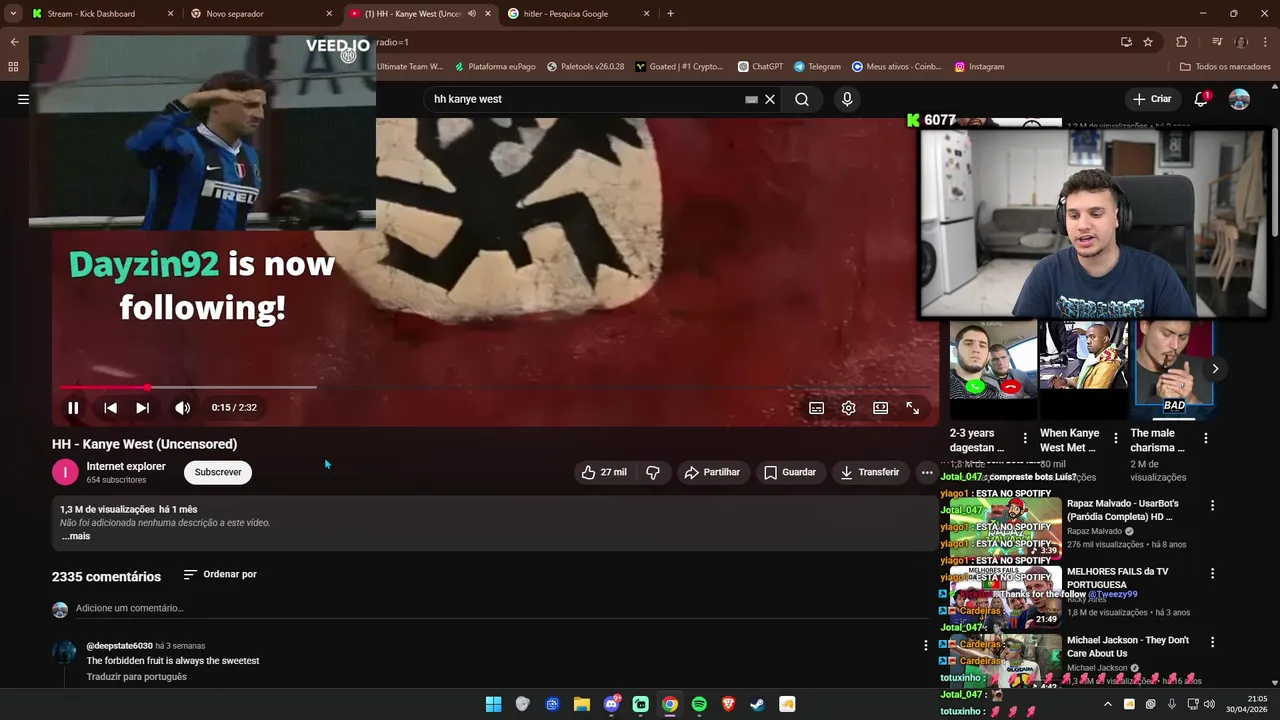Open Discord from the taskbar
The height and width of the screenshot is (720, 1280).
[611, 704]
